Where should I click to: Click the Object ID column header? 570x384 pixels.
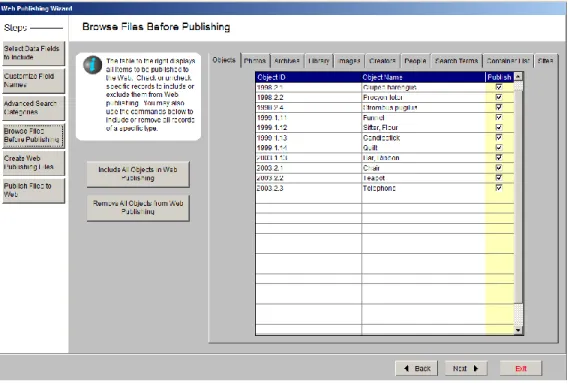click(x=309, y=77)
